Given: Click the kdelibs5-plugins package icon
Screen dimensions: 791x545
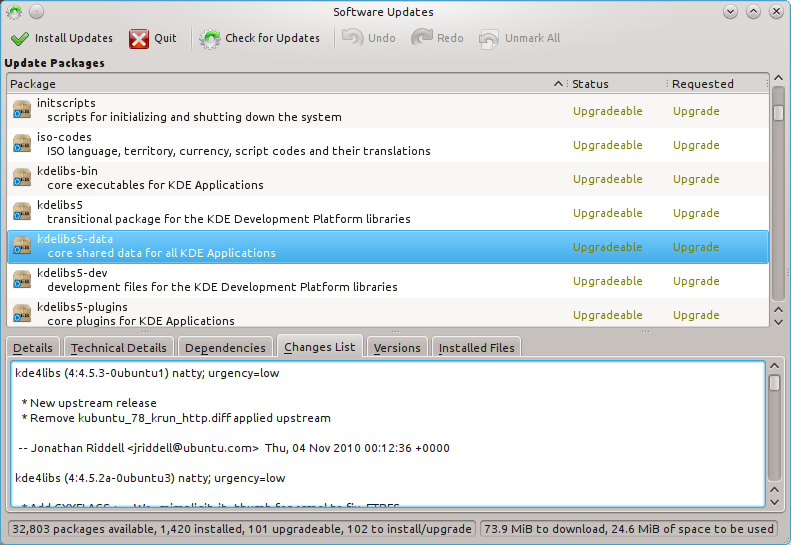Looking at the screenshot, I should (22, 314).
